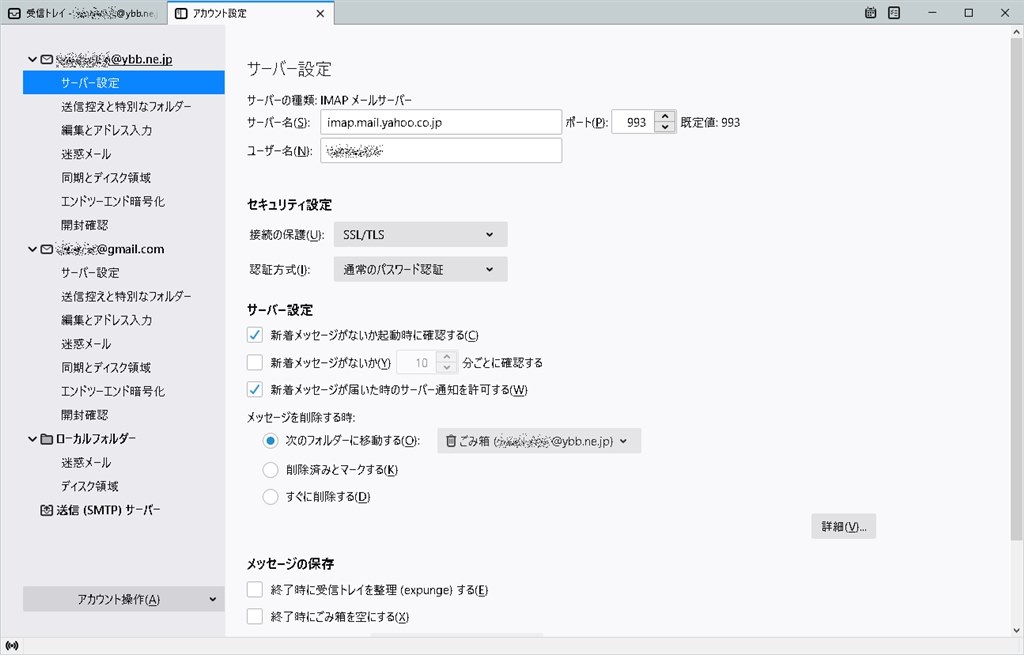Open the connection security SSL/TLS dropdown
The height and width of the screenshot is (655, 1024).
point(420,234)
